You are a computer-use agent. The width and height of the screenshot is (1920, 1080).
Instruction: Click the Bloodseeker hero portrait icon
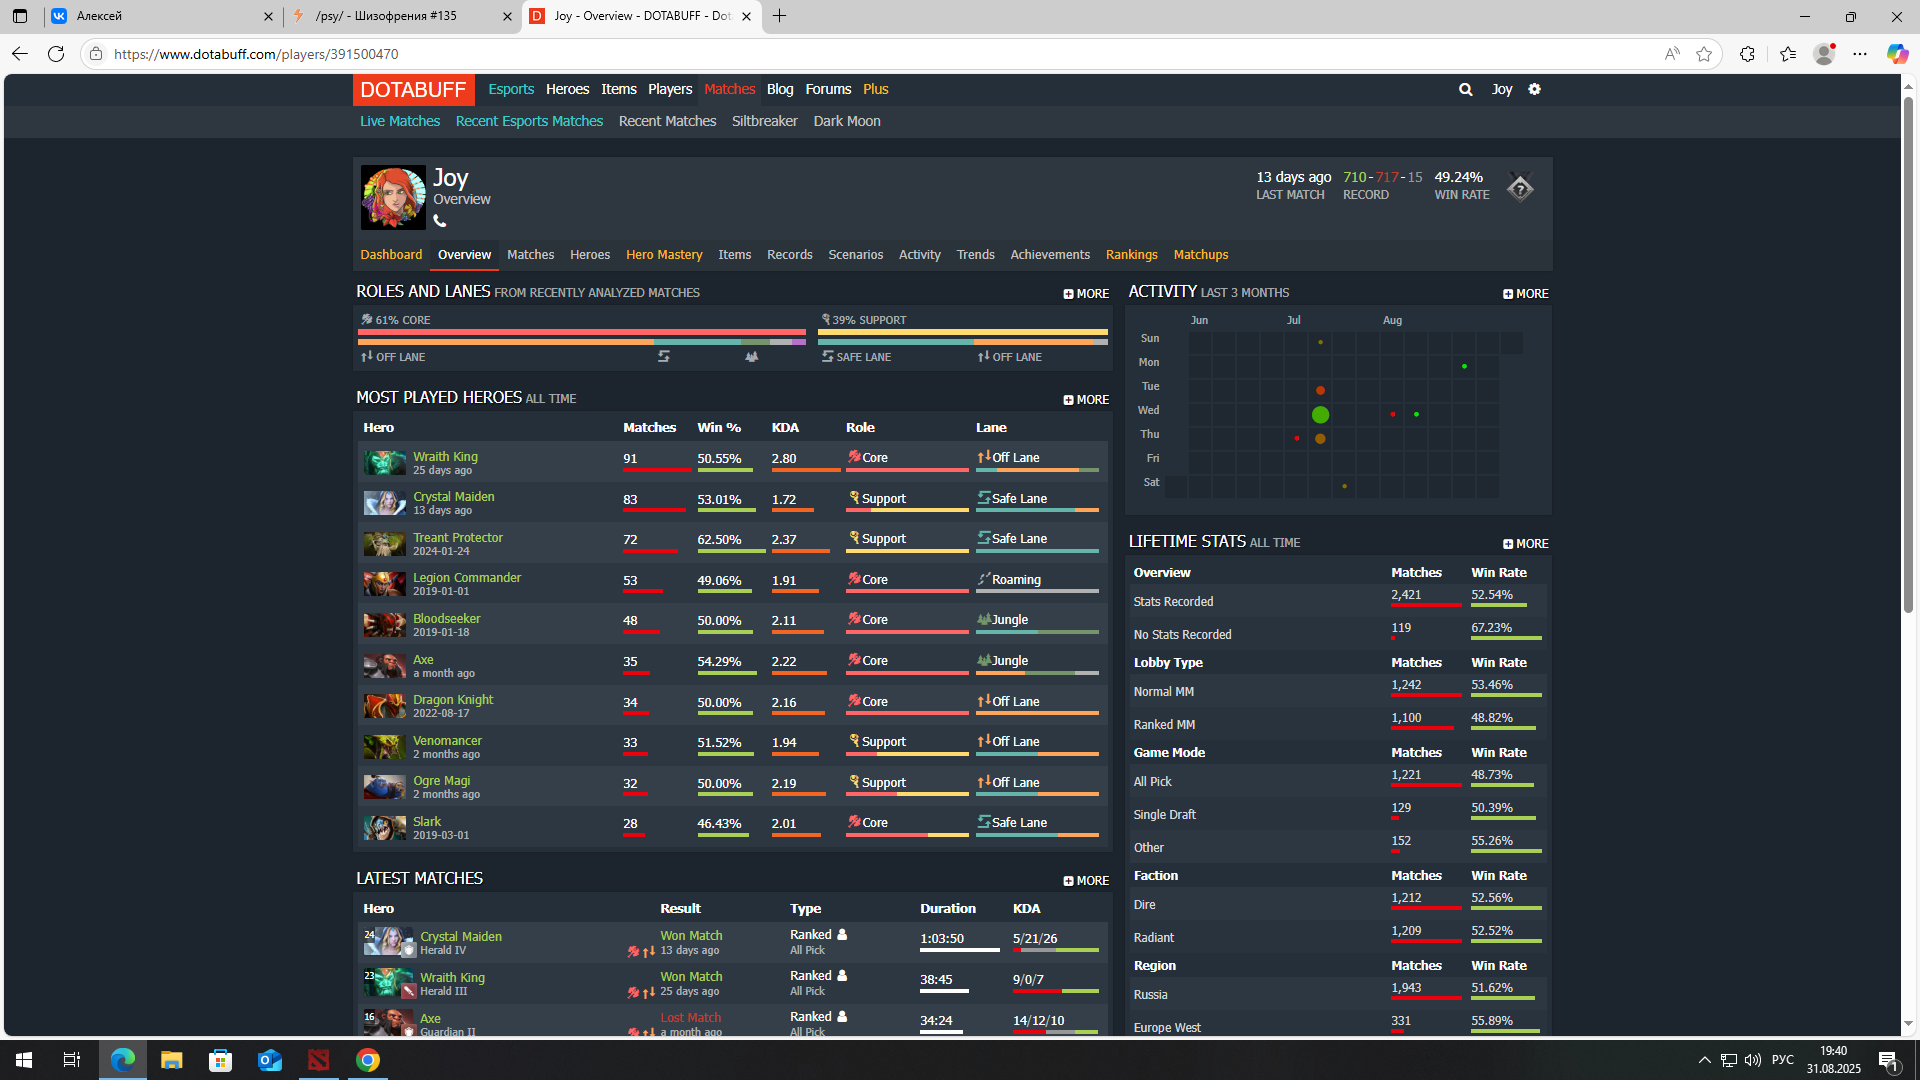tap(384, 624)
